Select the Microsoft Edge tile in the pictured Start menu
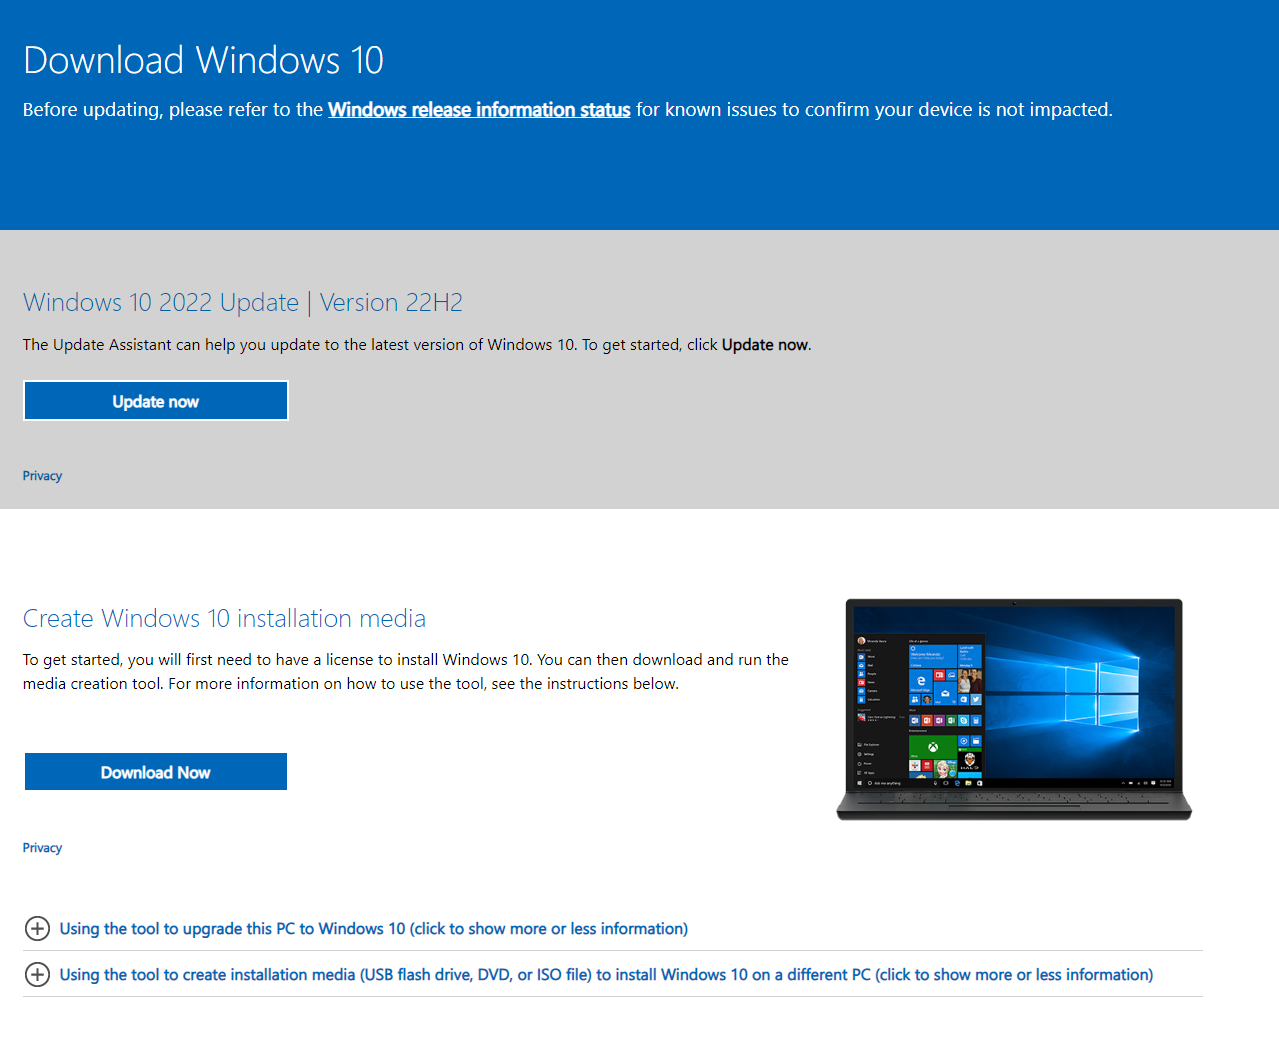This screenshot has height=1054, width=1279. [x=920, y=681]
